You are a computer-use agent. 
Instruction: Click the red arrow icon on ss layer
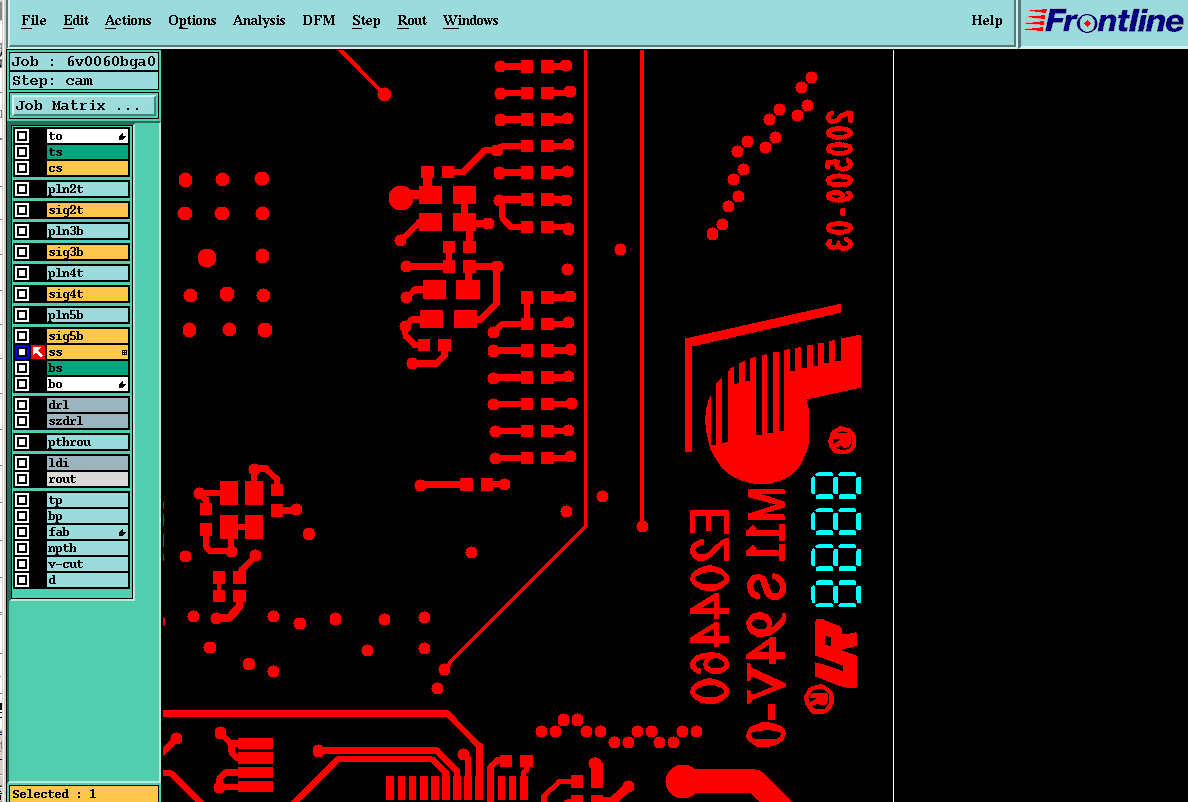click(x=38, y=352)
